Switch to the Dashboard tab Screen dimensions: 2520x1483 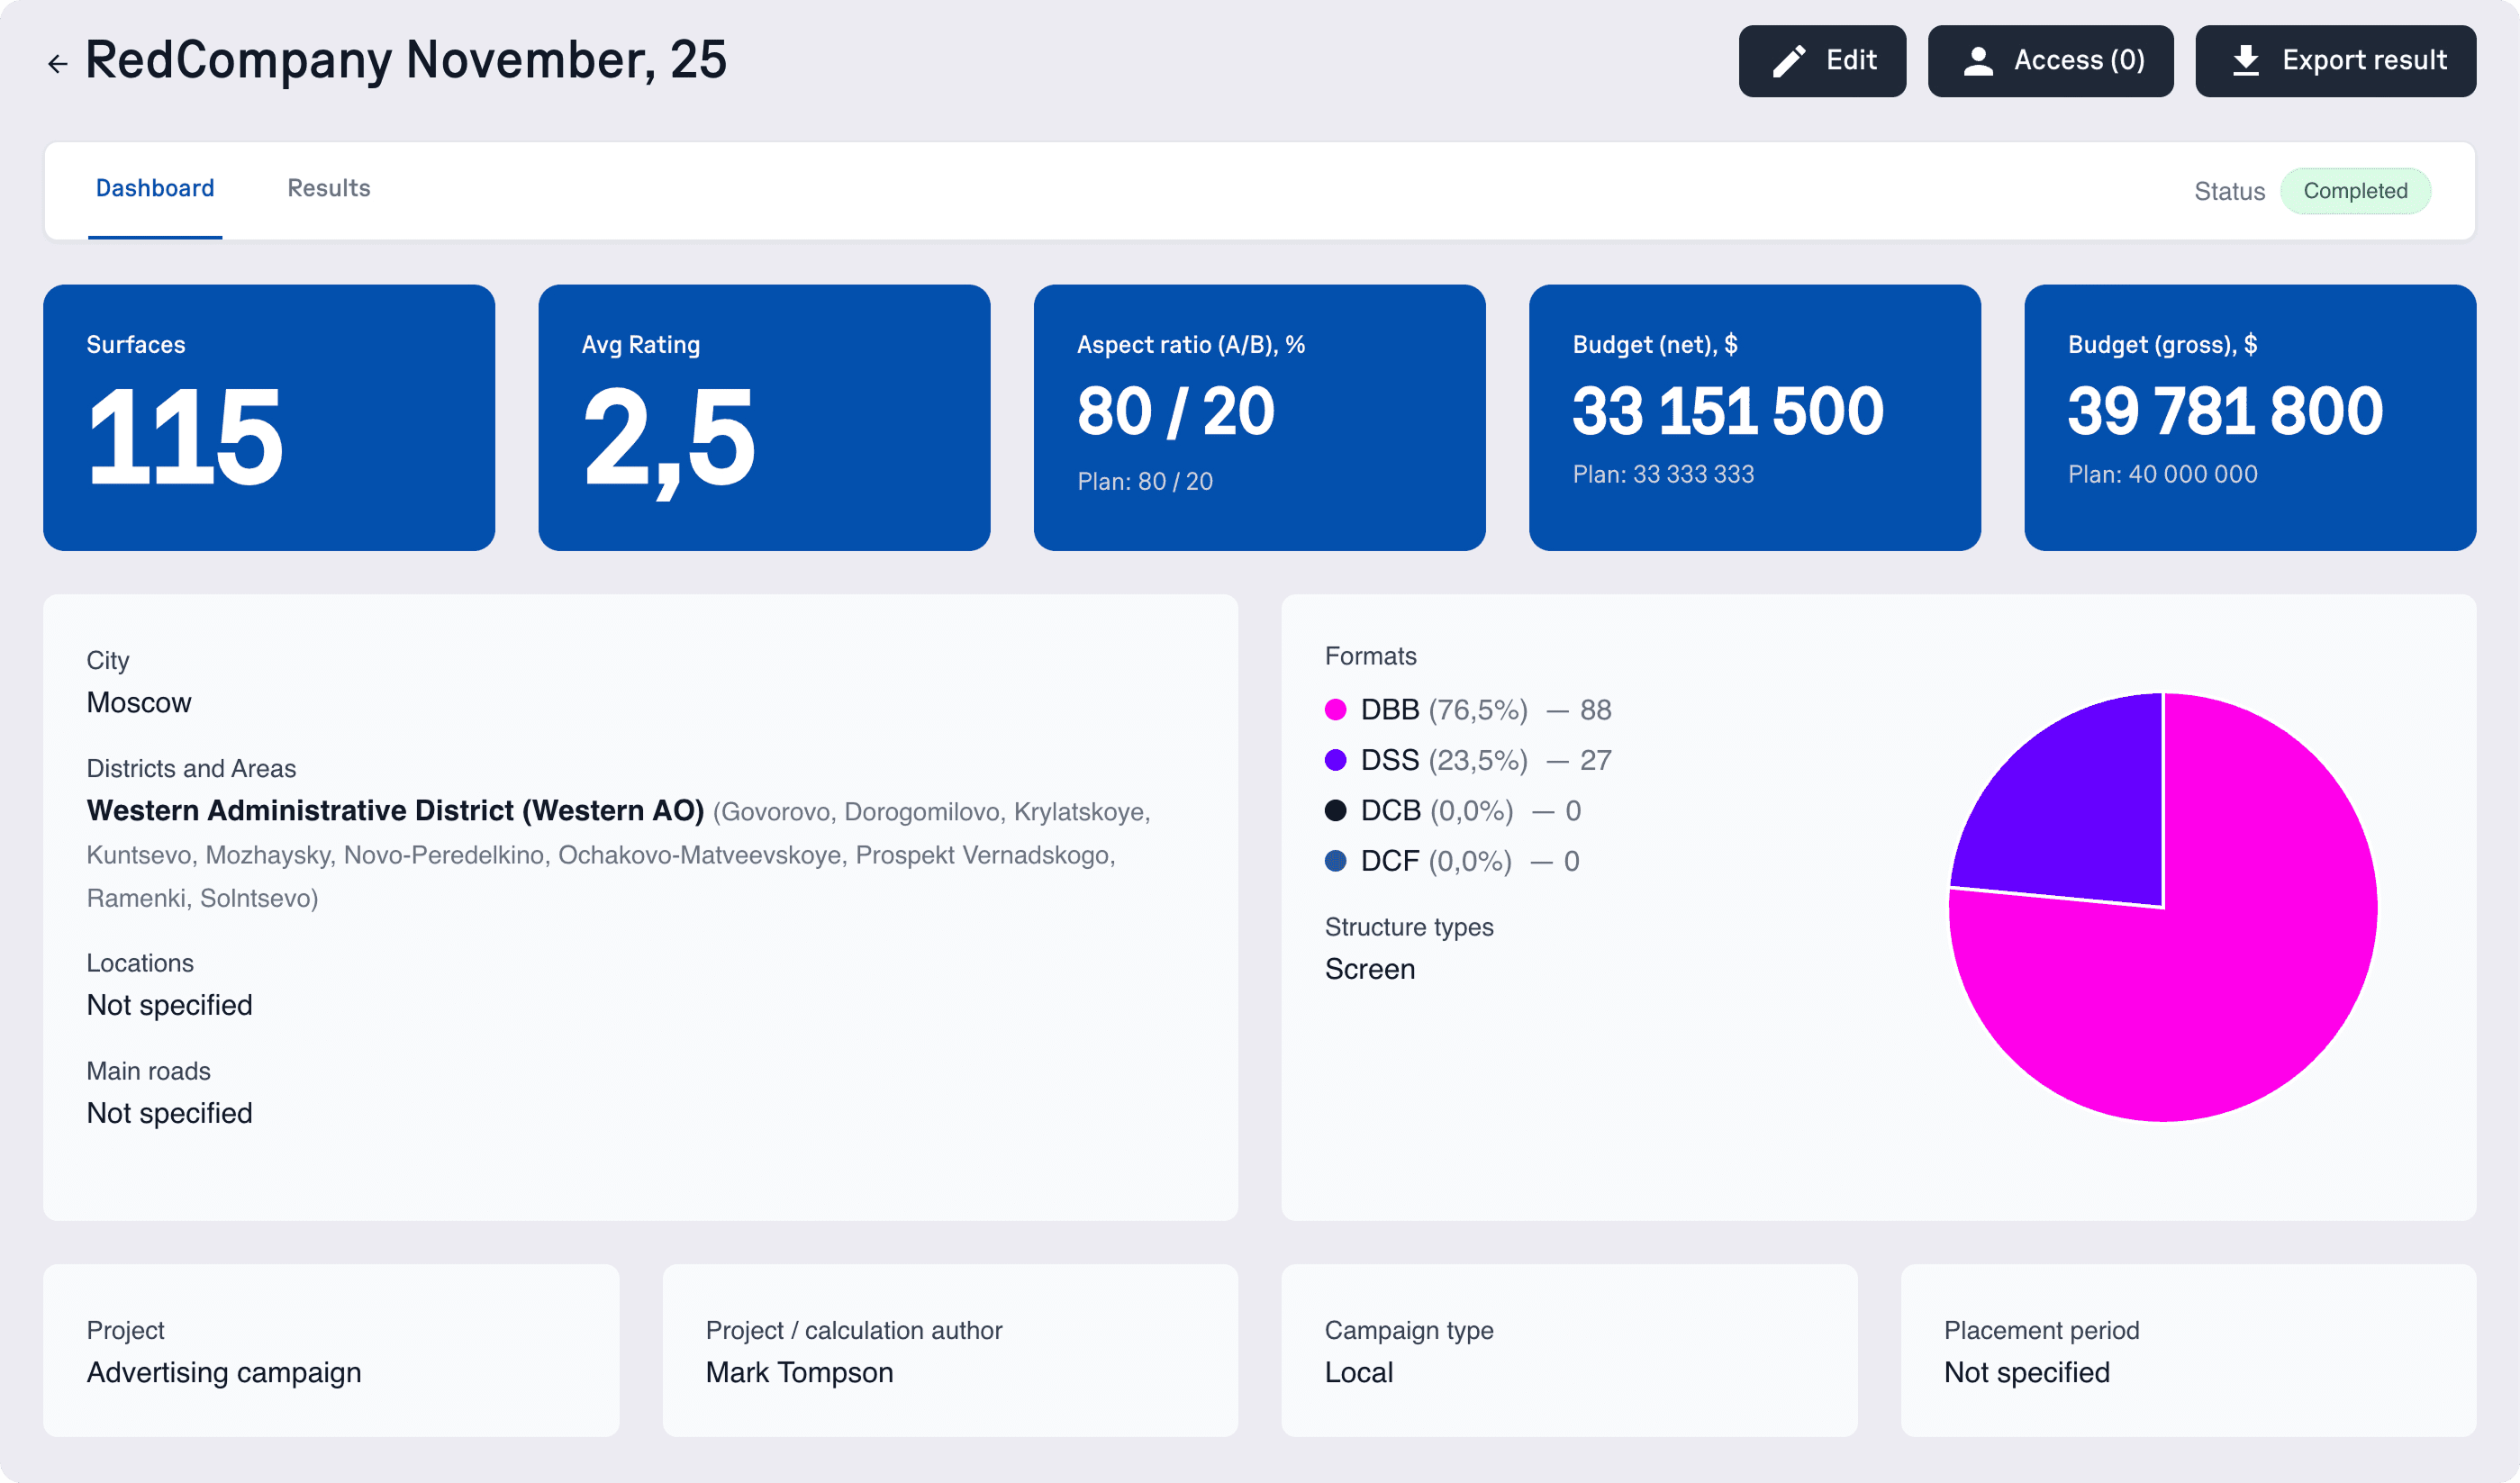point(155,189)
